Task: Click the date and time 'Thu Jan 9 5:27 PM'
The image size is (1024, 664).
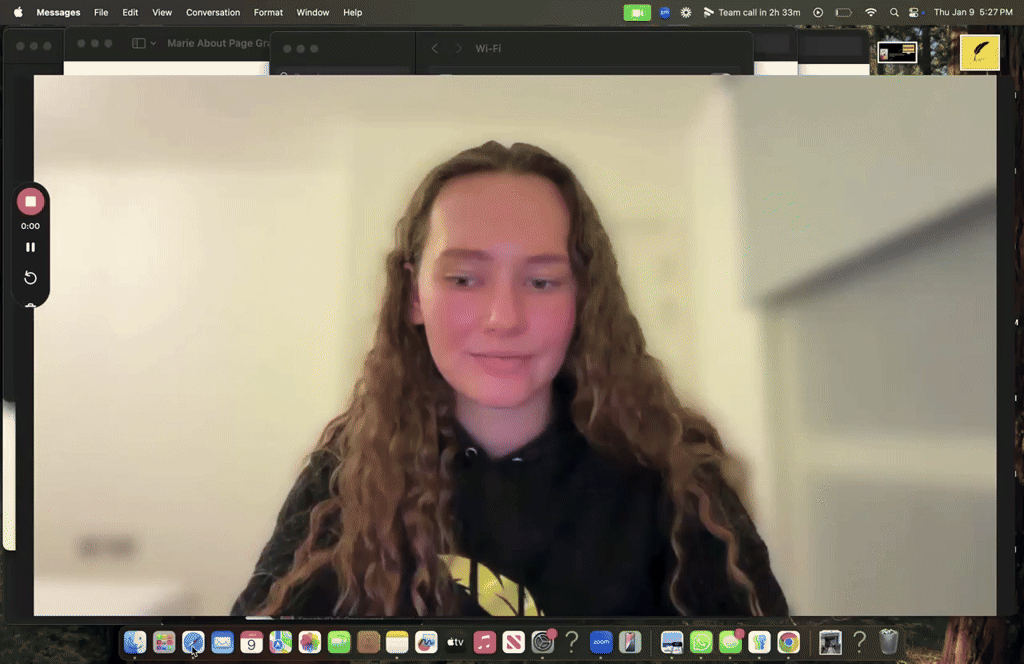Action: (973, 12)
